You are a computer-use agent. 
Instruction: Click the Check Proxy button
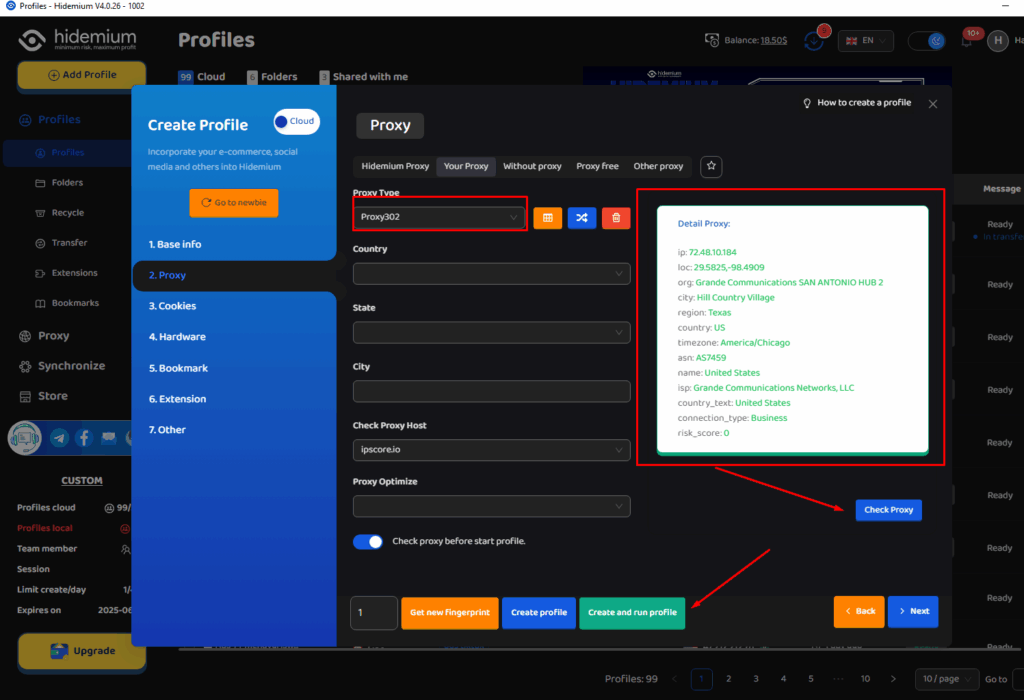pyautogui.click(x=888, y=510)
